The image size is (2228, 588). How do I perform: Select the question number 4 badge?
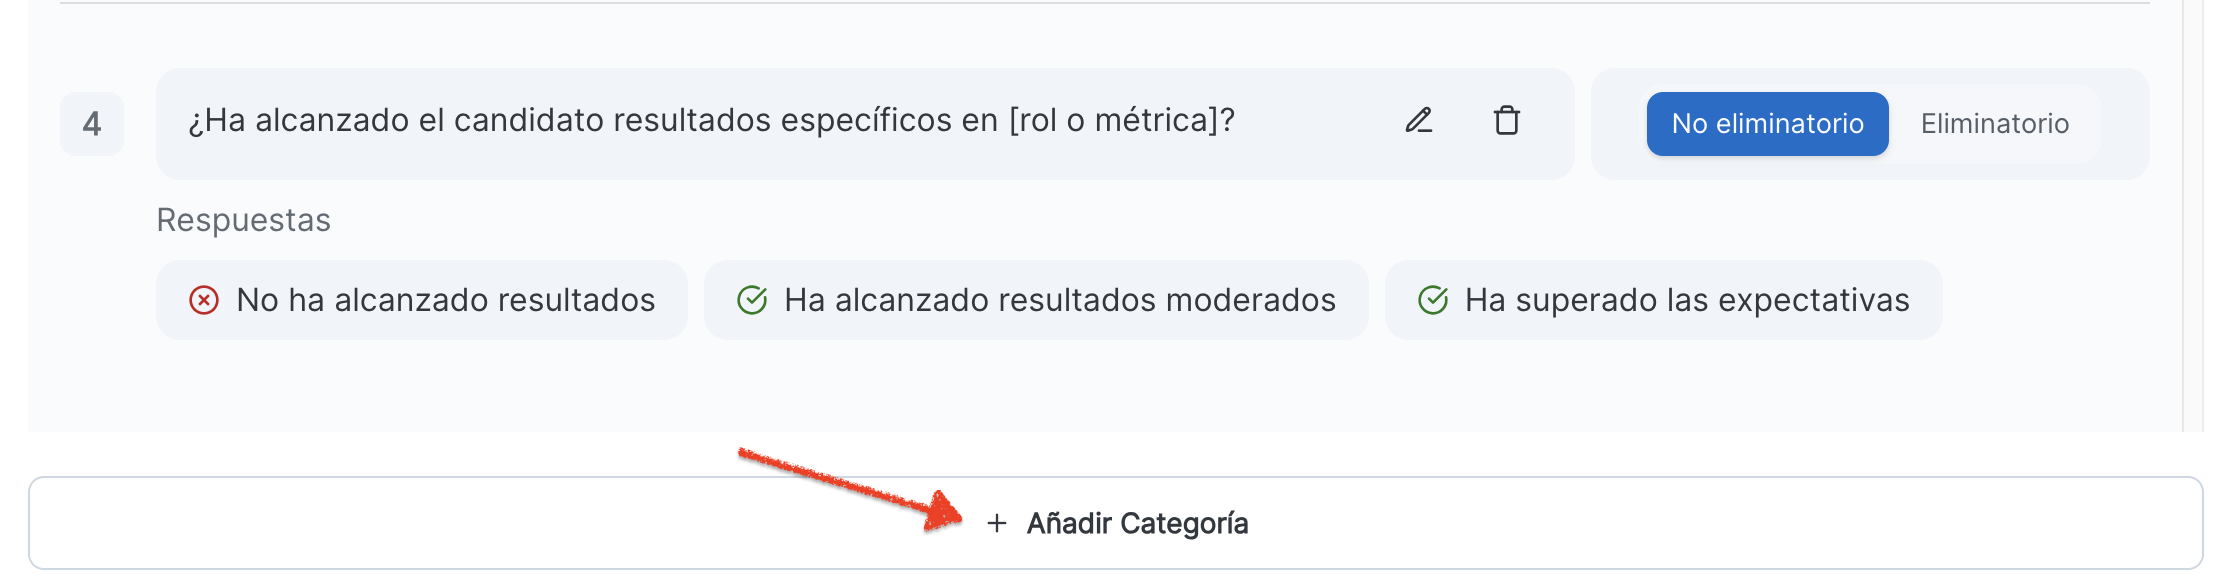(x=92, y=124)
